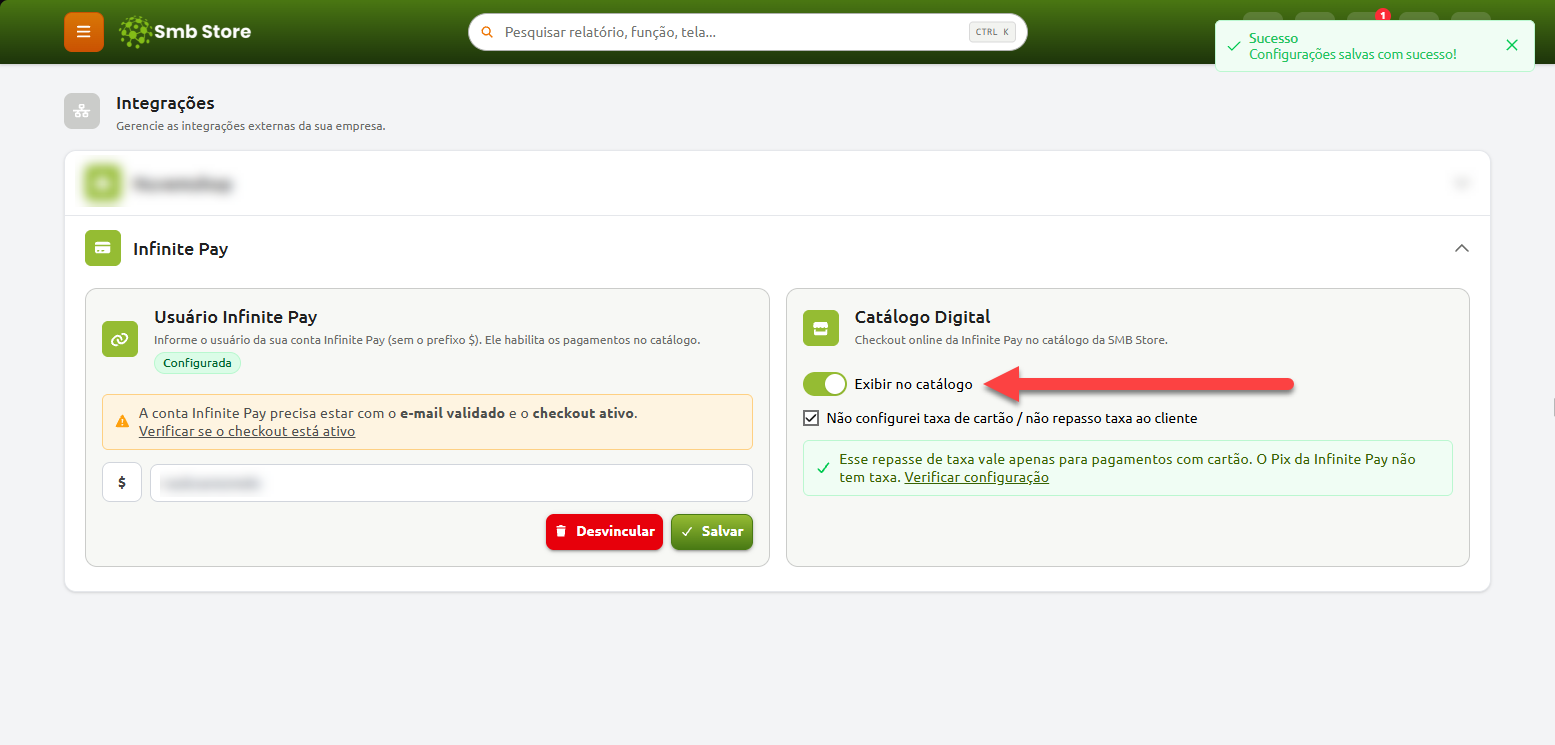Click the Configurações salvas com sucesso message
The width and height of the screenshot is (1555, 745).
[1352, 54]
